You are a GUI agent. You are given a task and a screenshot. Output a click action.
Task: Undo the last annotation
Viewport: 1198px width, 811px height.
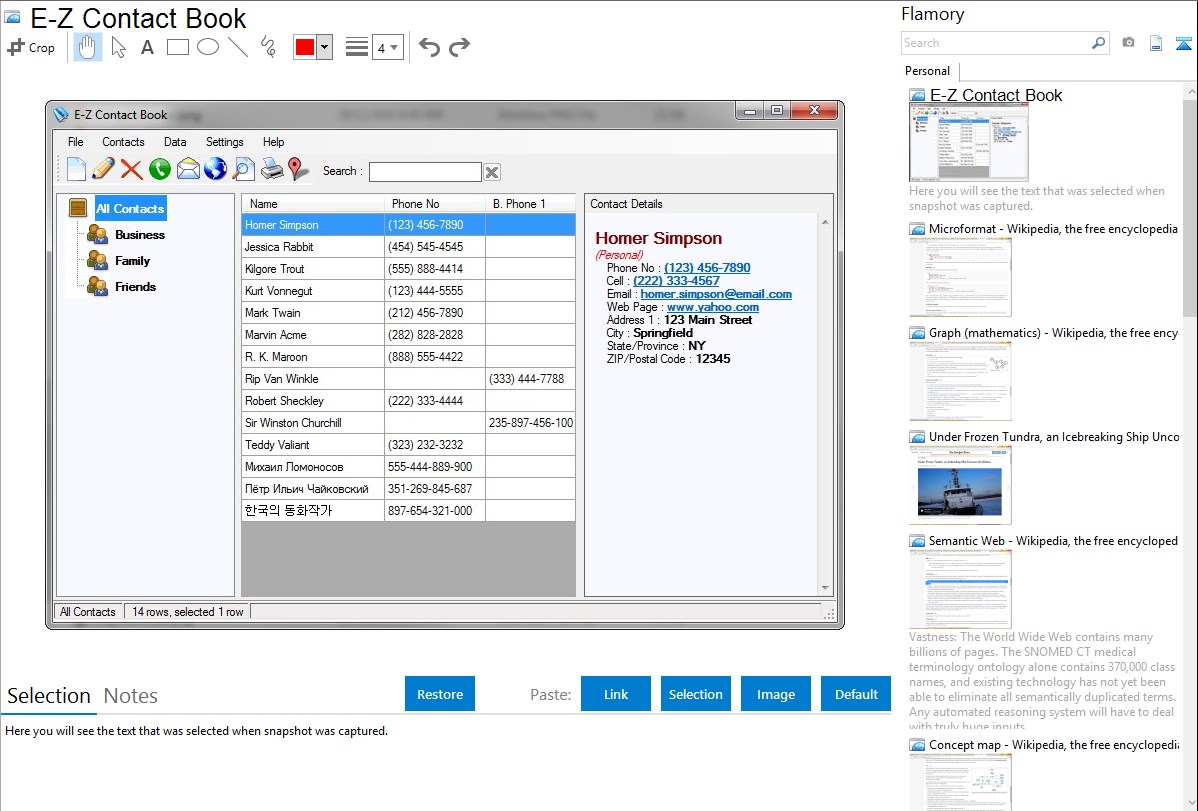pyautogui.click(x=429, y=47)
